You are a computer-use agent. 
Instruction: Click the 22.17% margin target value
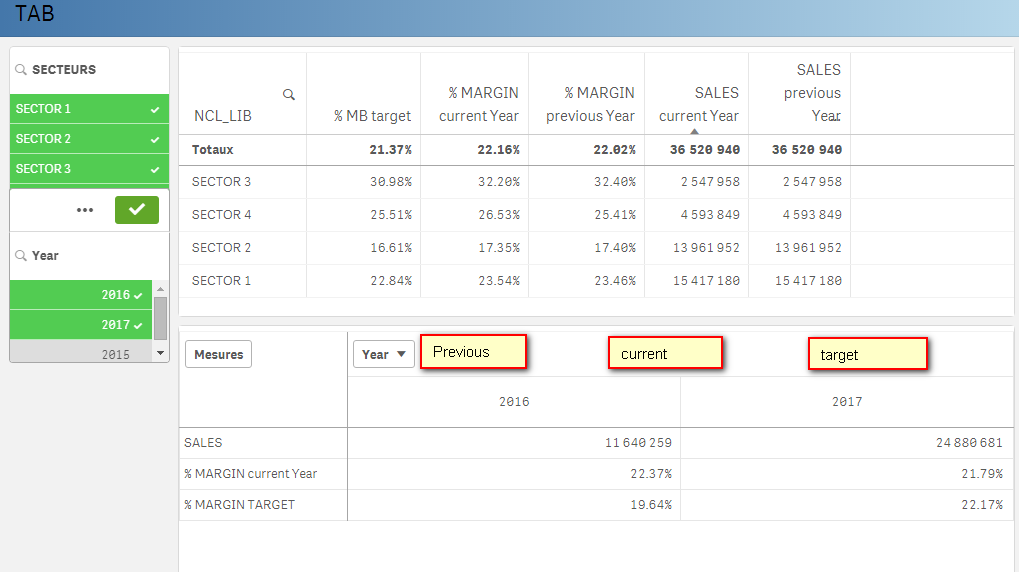(x=982, y=505)
